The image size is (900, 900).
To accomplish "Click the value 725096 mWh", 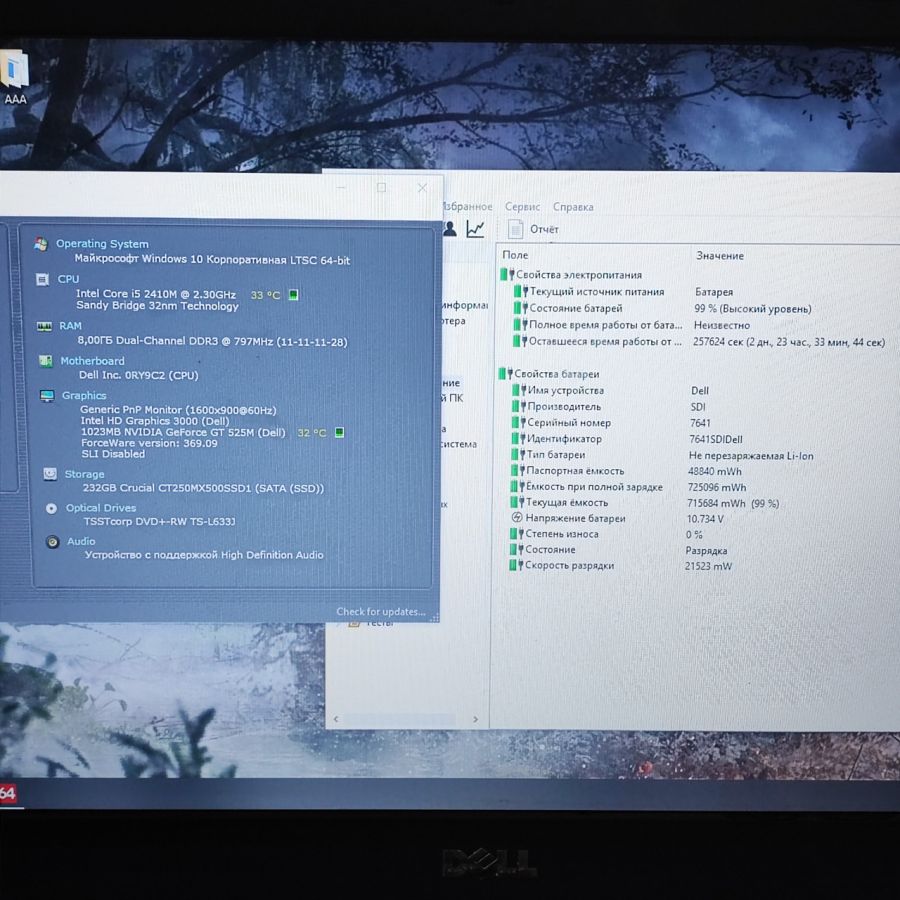I will [x=717, y=487].
